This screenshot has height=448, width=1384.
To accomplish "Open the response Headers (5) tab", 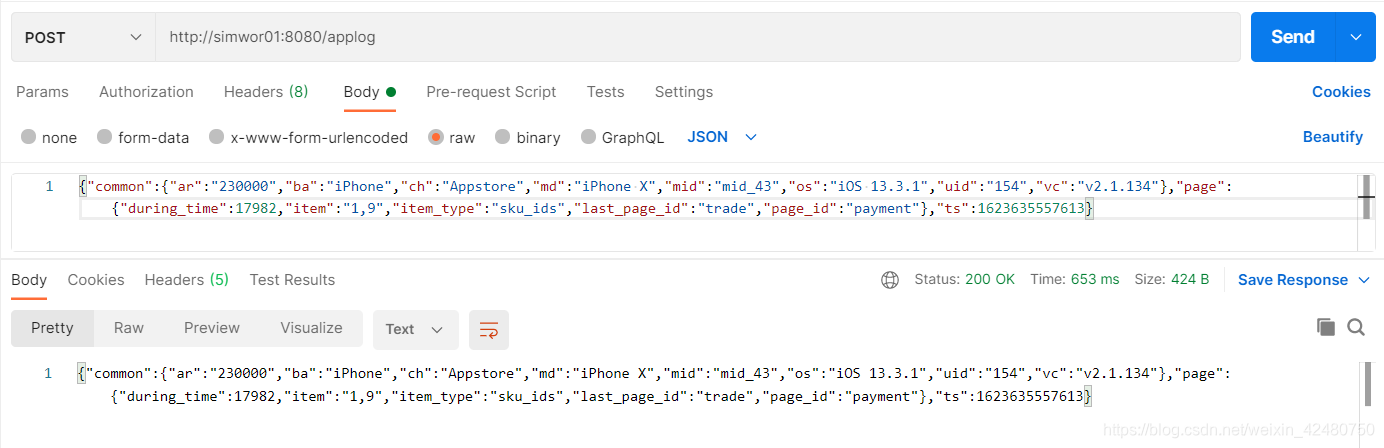I will [186, 280].
